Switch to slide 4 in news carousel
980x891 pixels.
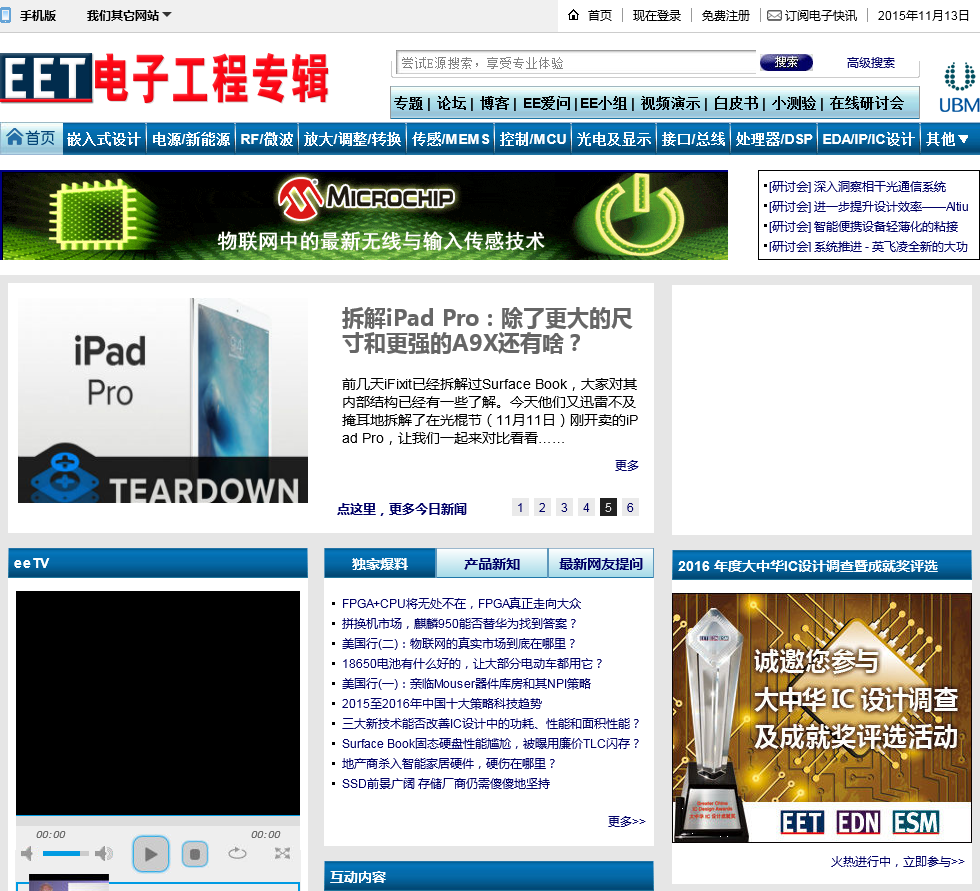[586, 507]
